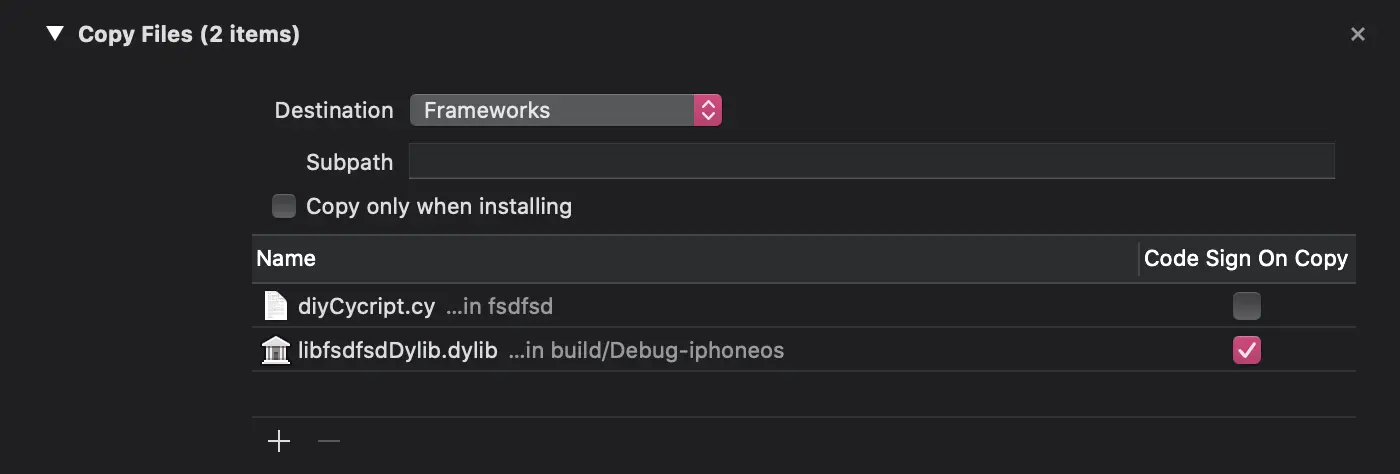Select the diyCycript.cy file name
Viewport: 1400px width, 474px height.
click(x=366, y=307)
